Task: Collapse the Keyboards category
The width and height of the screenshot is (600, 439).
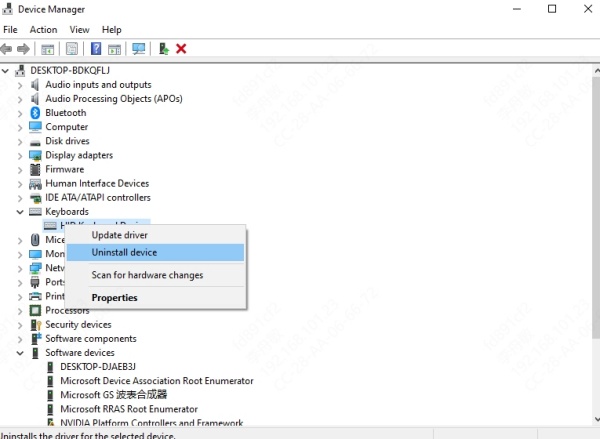Action: [20, 212]
